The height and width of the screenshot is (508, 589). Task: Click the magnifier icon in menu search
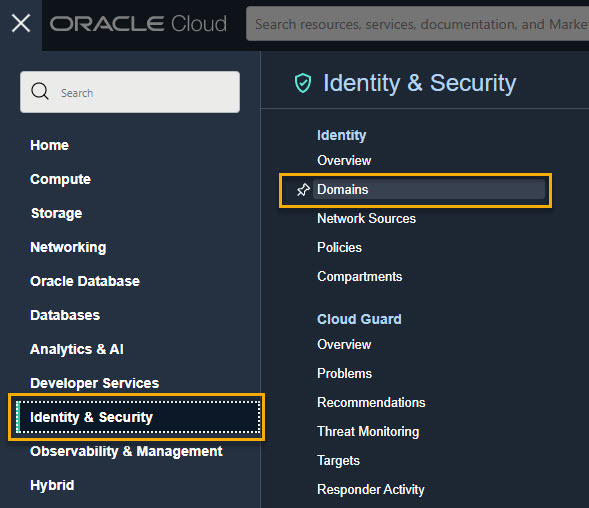pyautogui.click(x=40, y=91)
